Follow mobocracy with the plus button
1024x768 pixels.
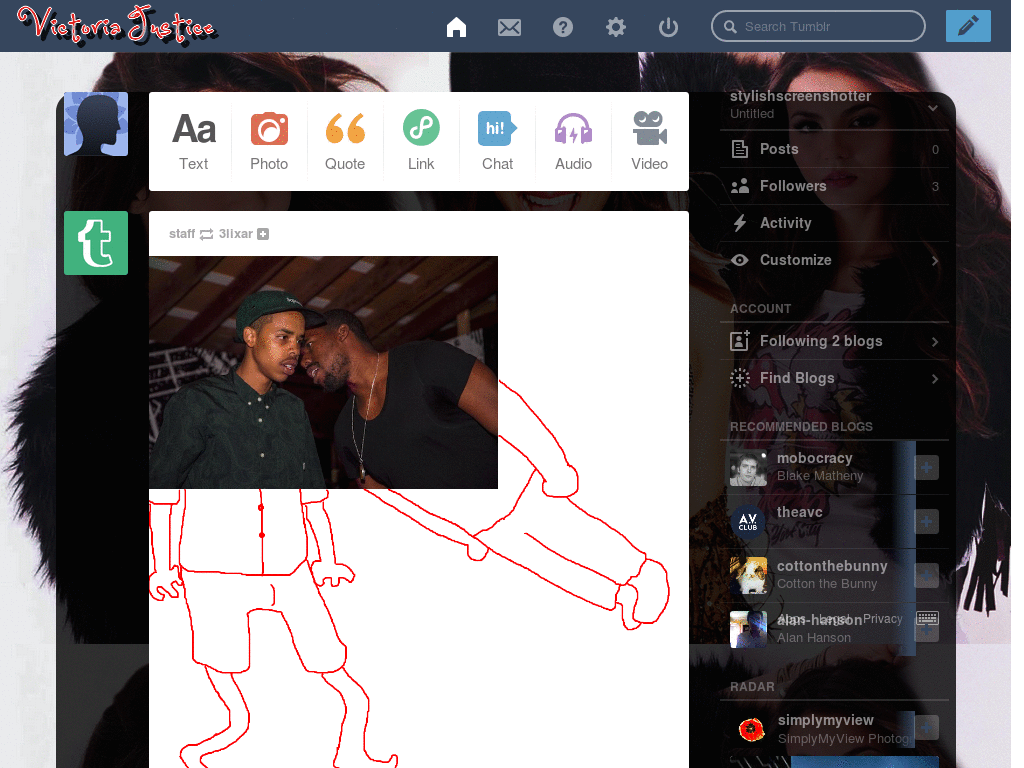coord(927,468)
